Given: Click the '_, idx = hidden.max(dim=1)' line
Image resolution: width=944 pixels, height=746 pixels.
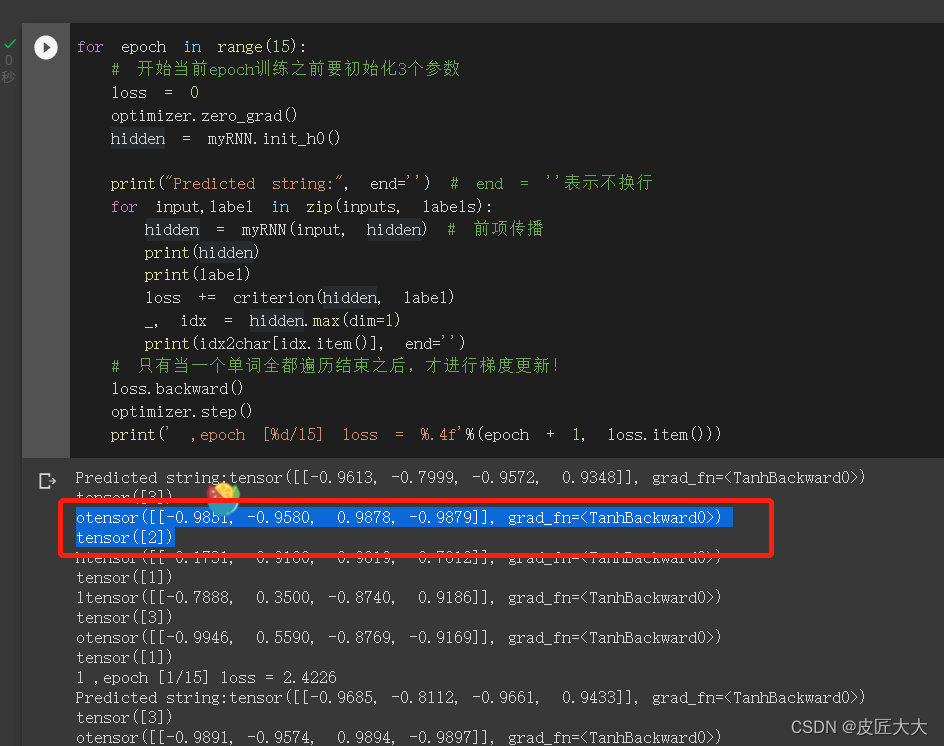Looking at the screenshot, I should [273, 321].
